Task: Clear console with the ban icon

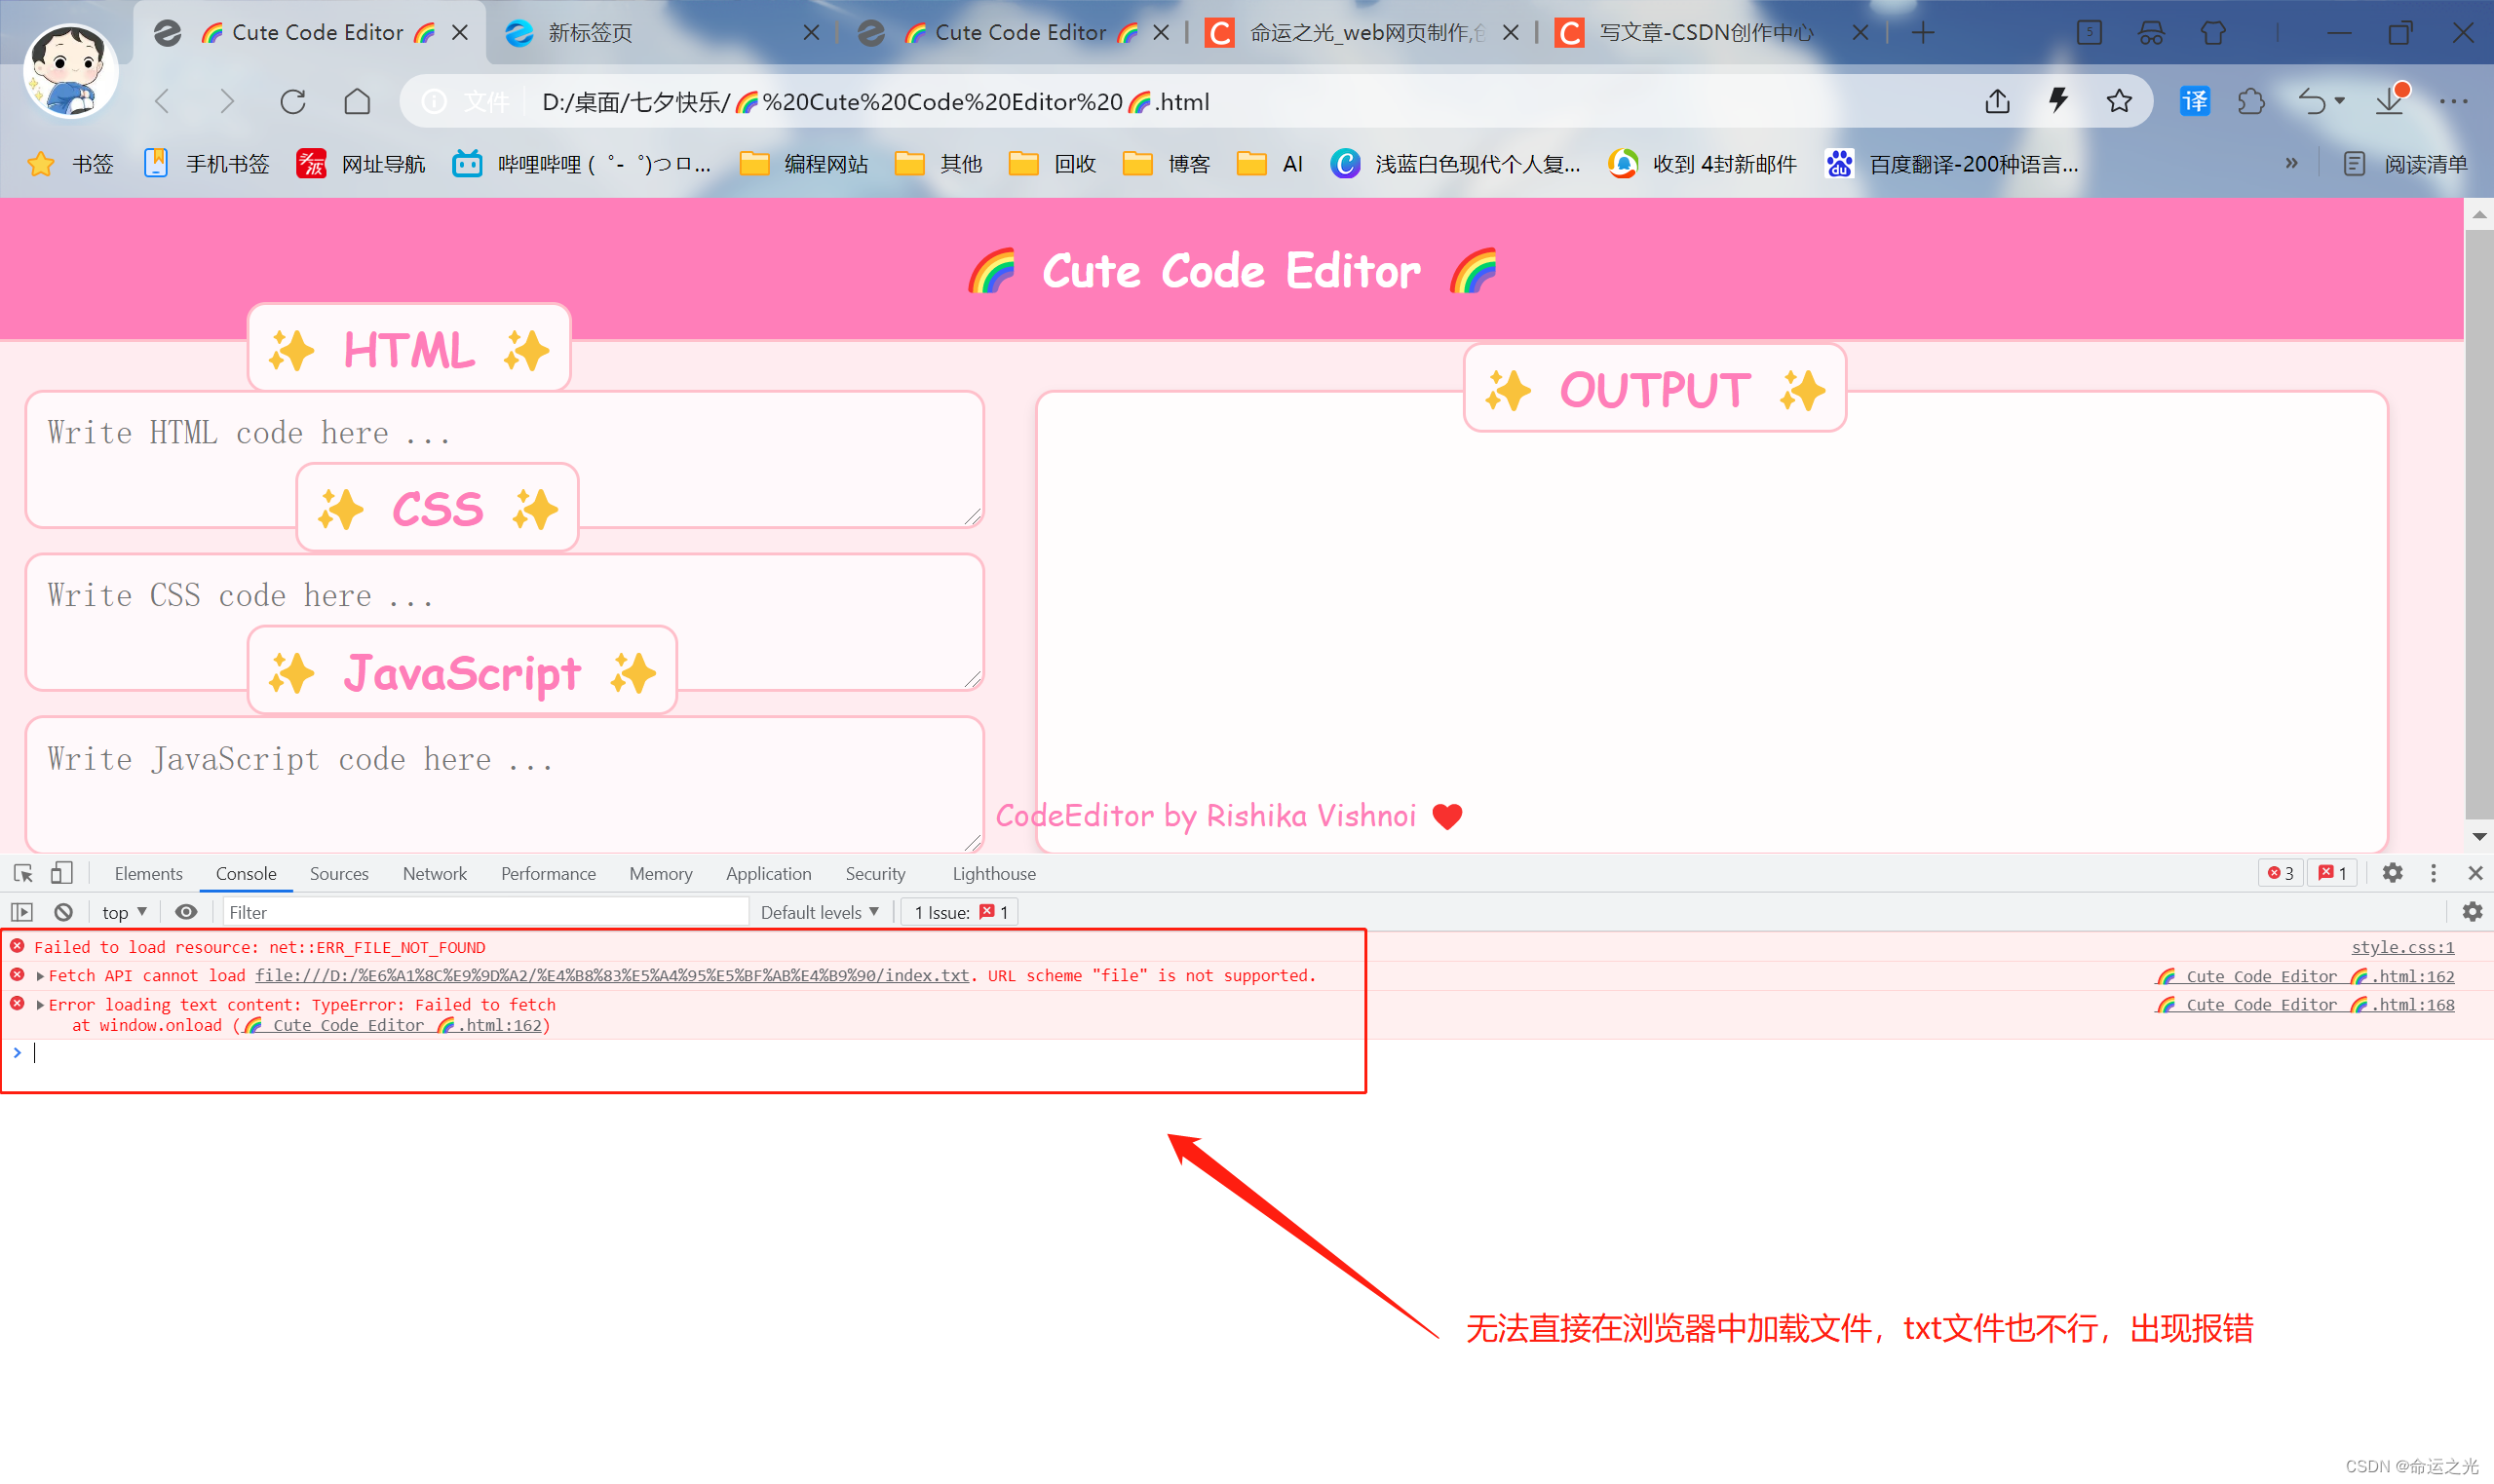Action: tap(63, 912)
